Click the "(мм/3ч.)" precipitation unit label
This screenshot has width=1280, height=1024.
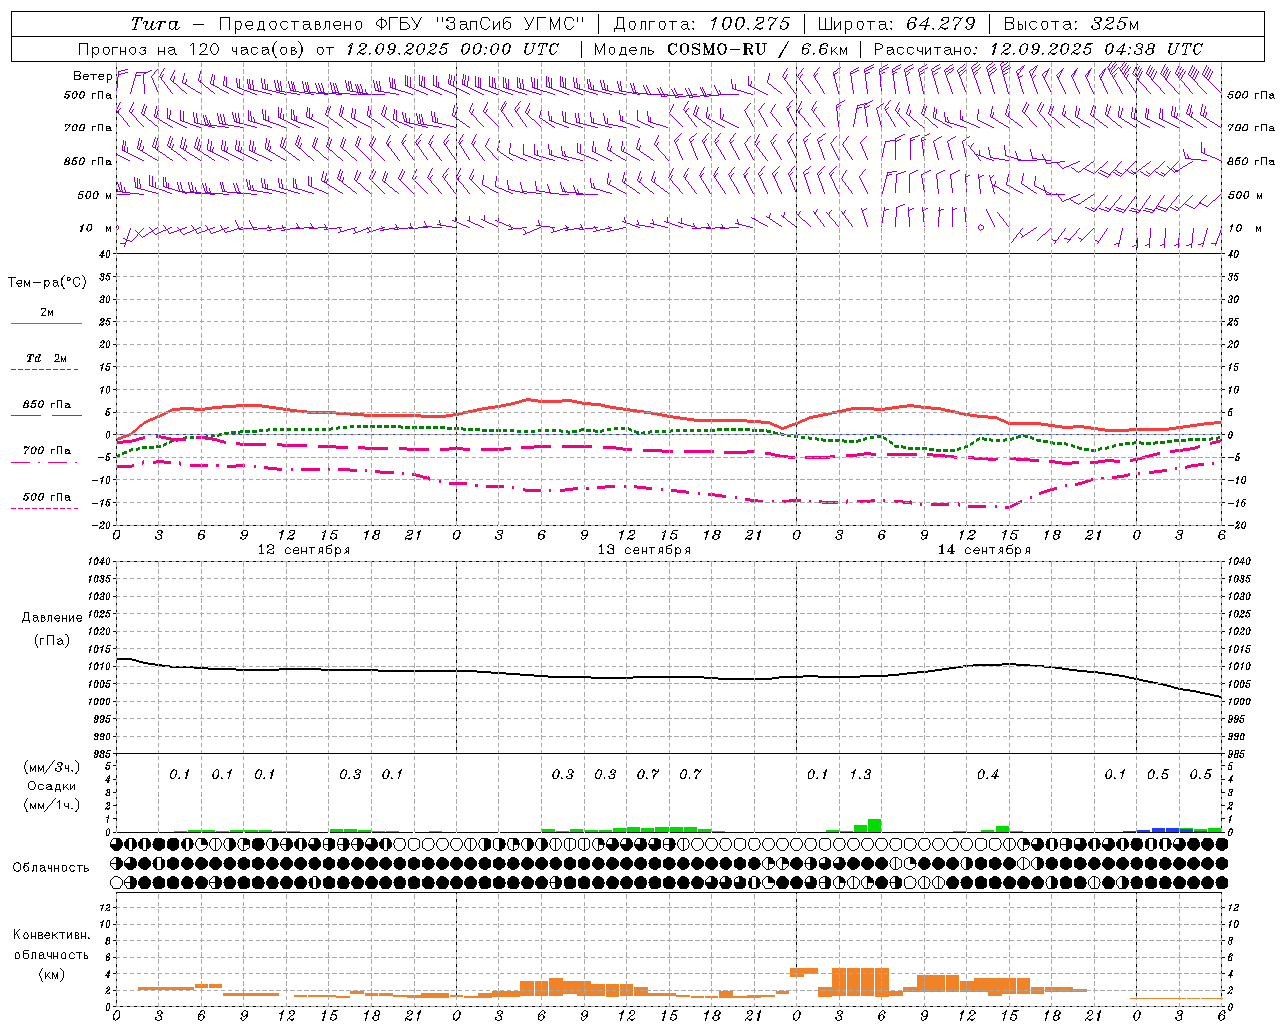pos(52,767)
